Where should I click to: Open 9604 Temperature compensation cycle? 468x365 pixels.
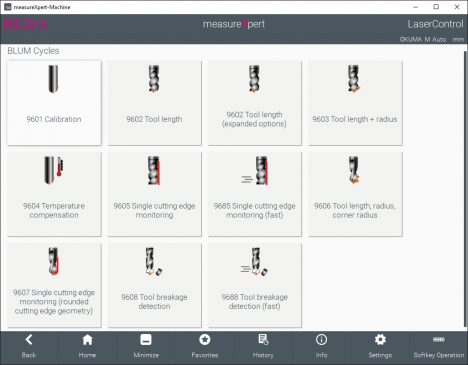[x=54, y=194]
